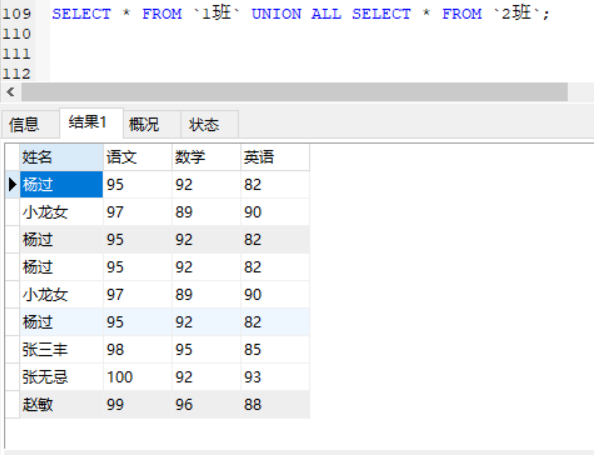Click the row selector beside 张三丰

12,349
